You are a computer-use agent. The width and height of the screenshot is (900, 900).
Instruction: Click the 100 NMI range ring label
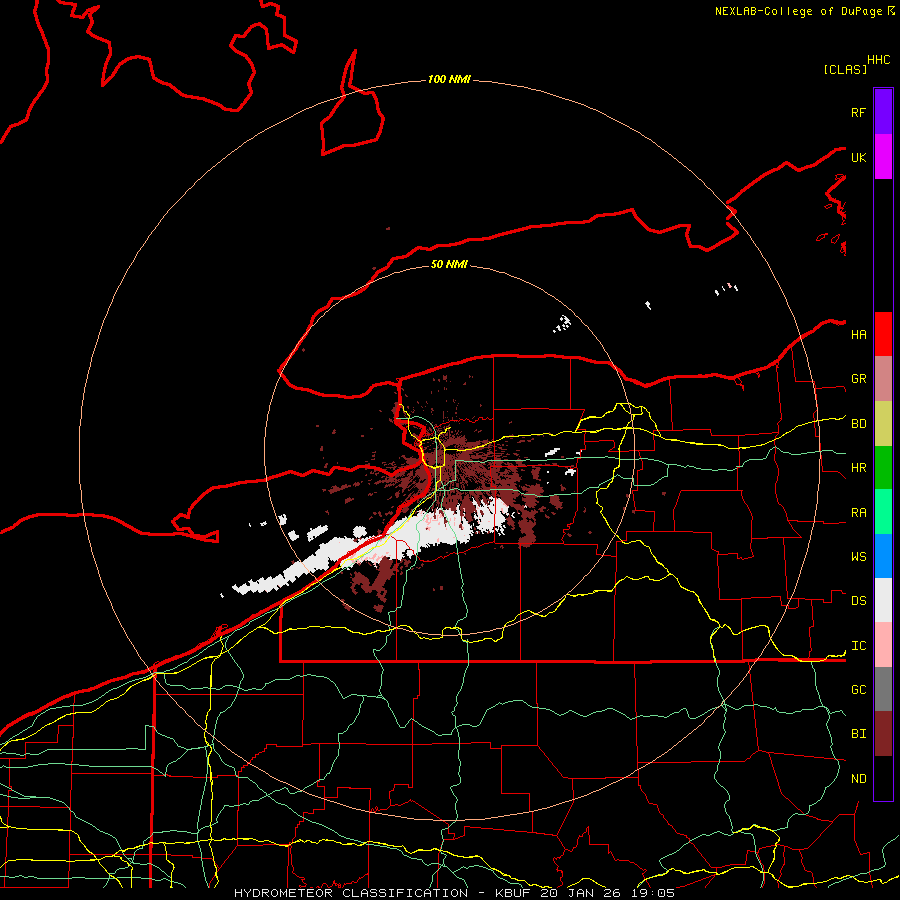(449, 79)
